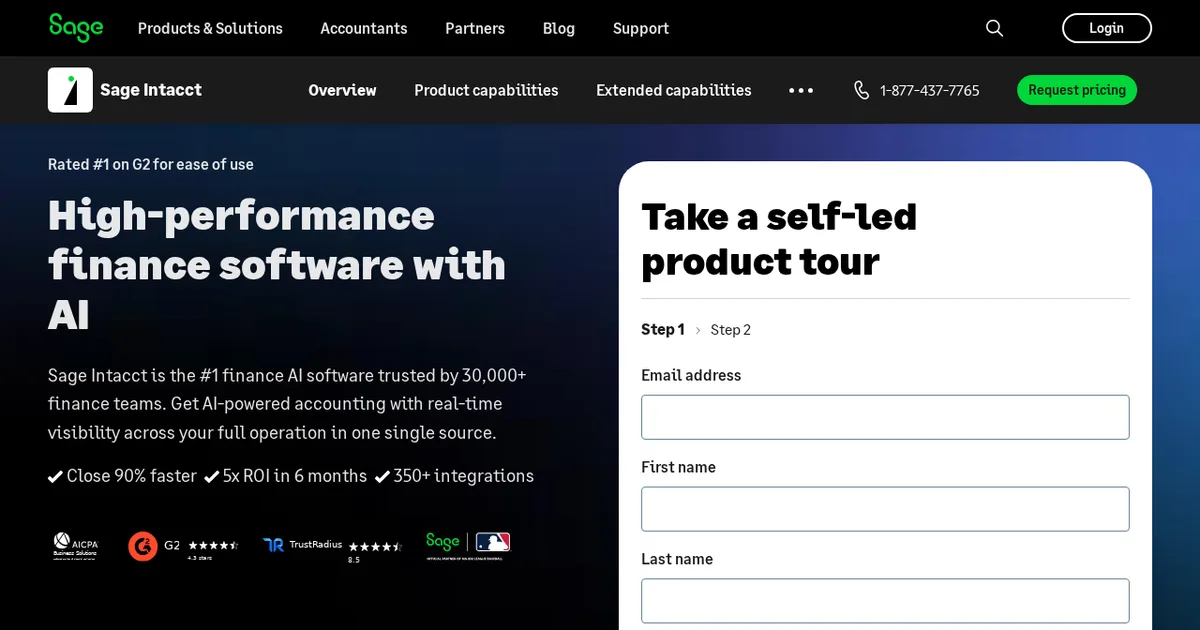Switch to Product capabilities tab
Screen dimensions: 1200x630
pos(486,90)
